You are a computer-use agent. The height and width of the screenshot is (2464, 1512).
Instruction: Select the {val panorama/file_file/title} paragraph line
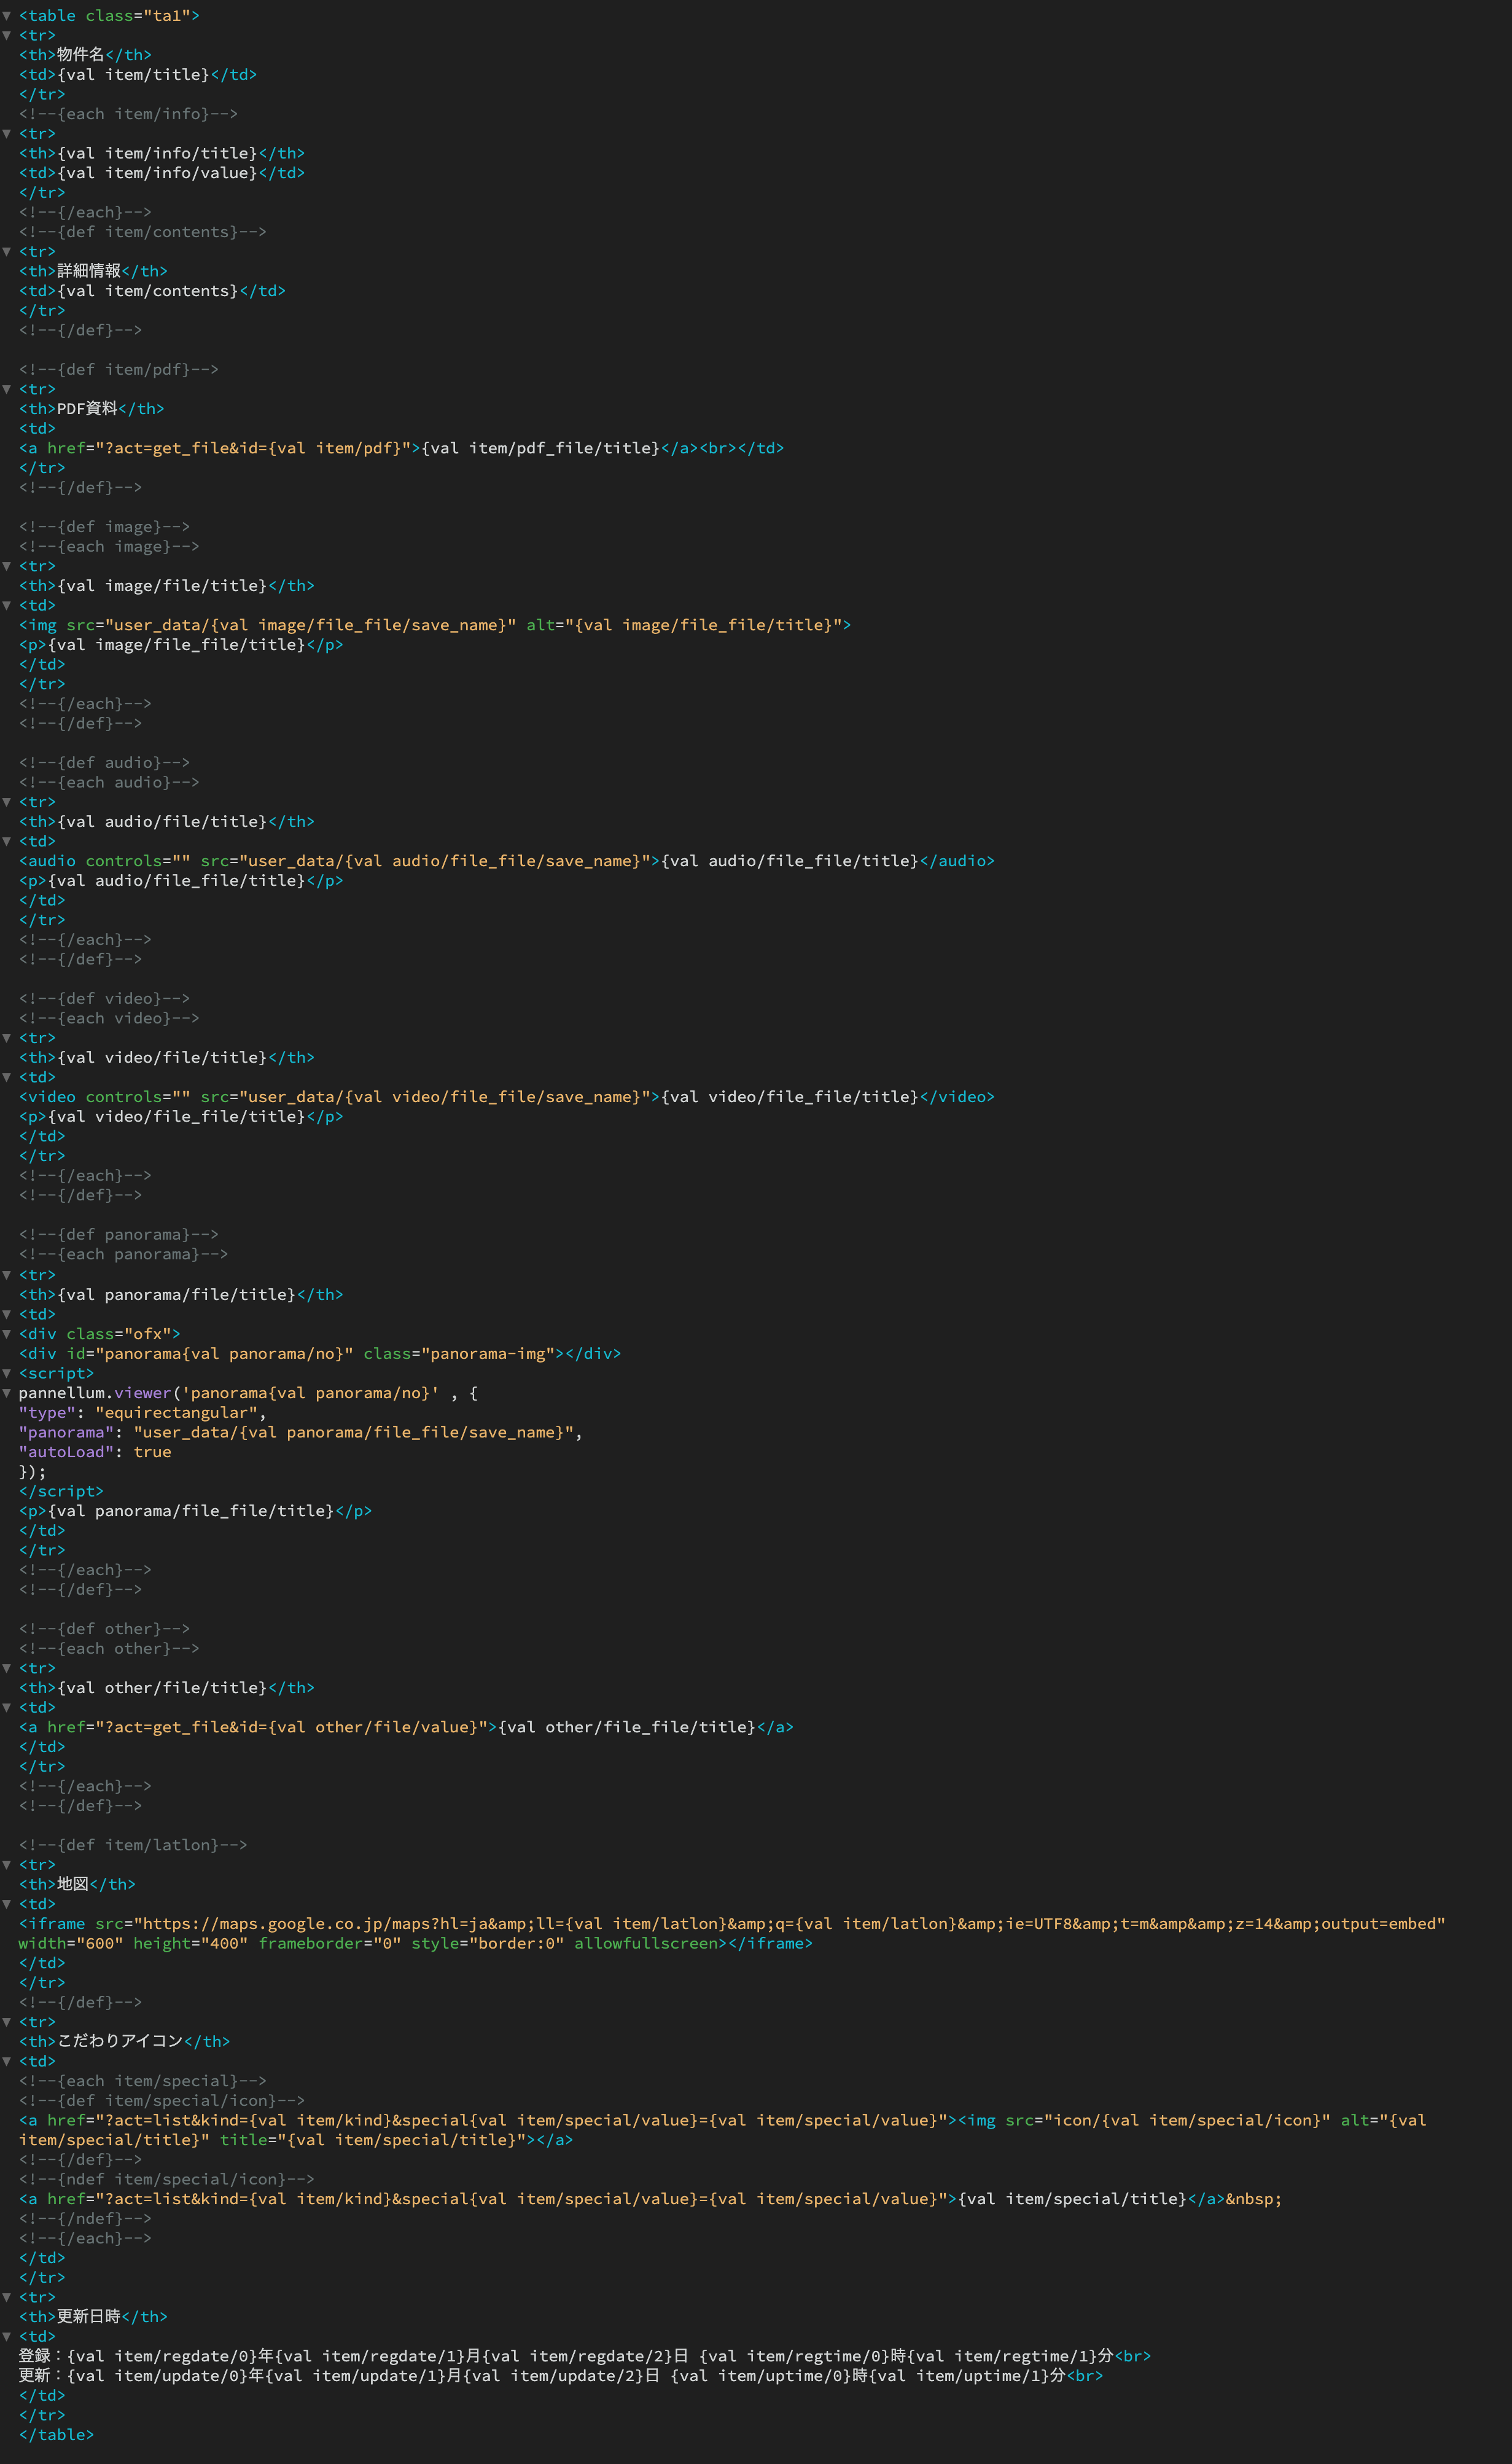click(195, 1511)
